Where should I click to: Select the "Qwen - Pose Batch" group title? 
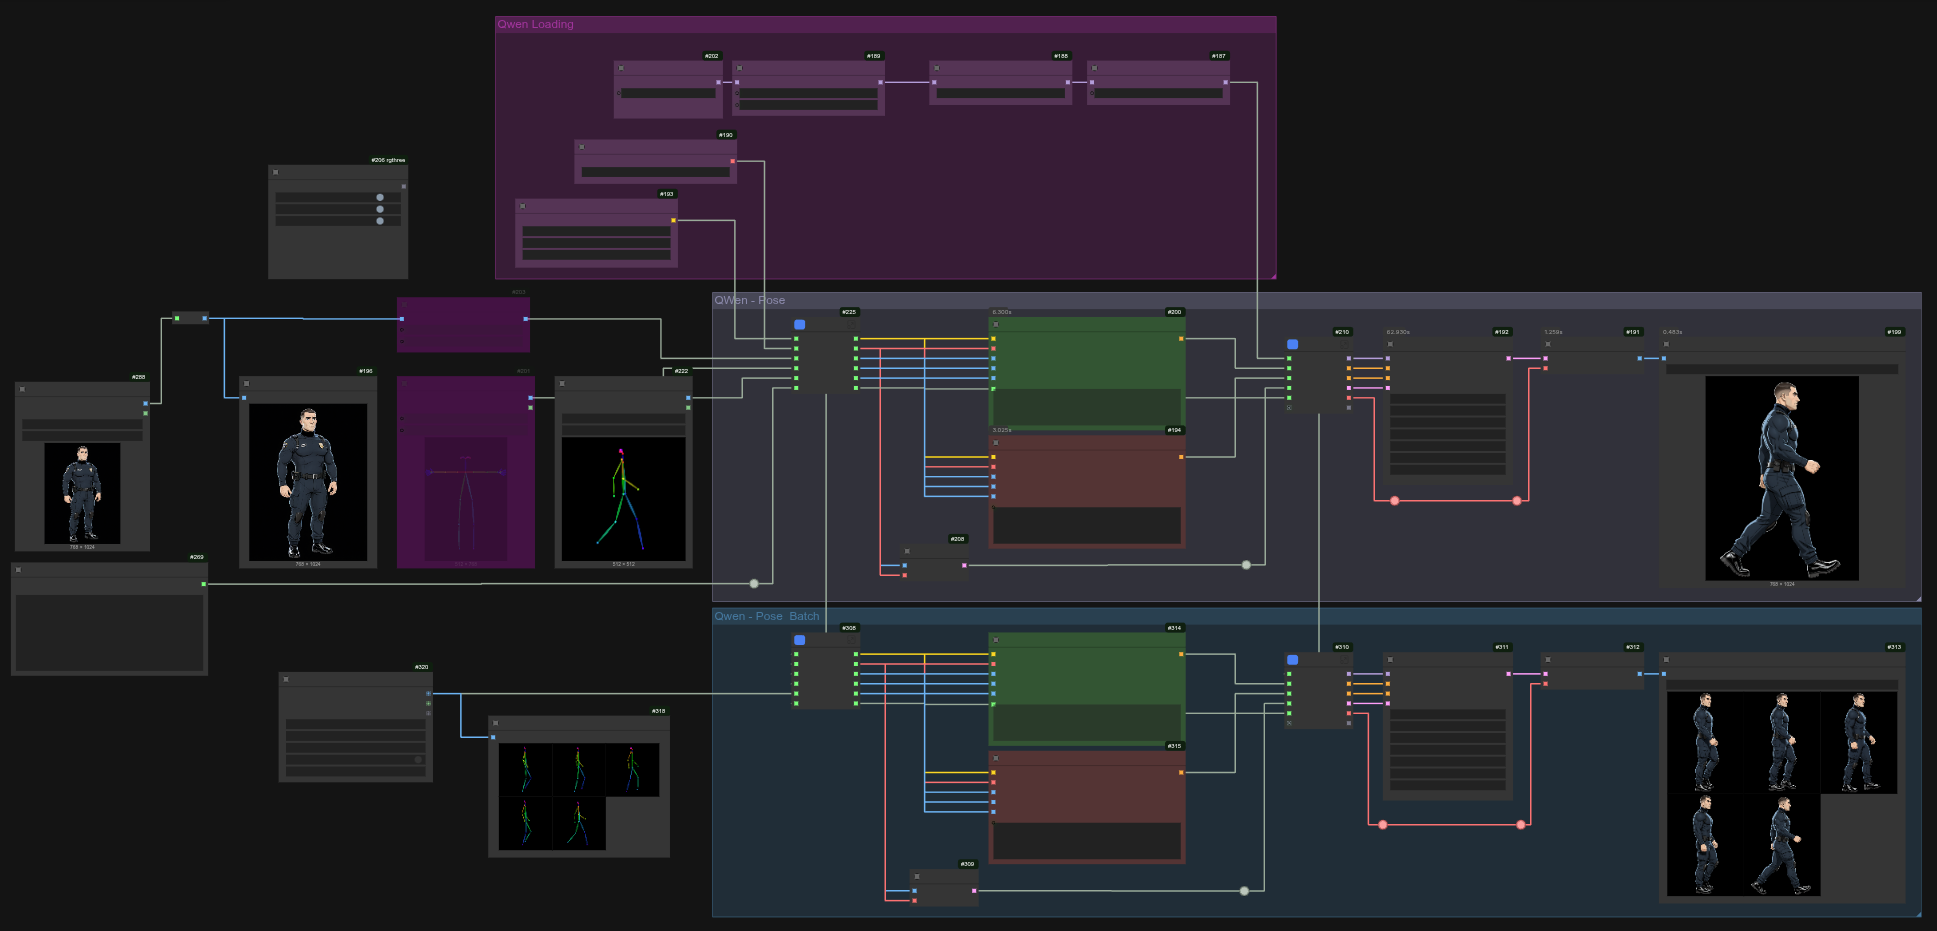[766, 616]
